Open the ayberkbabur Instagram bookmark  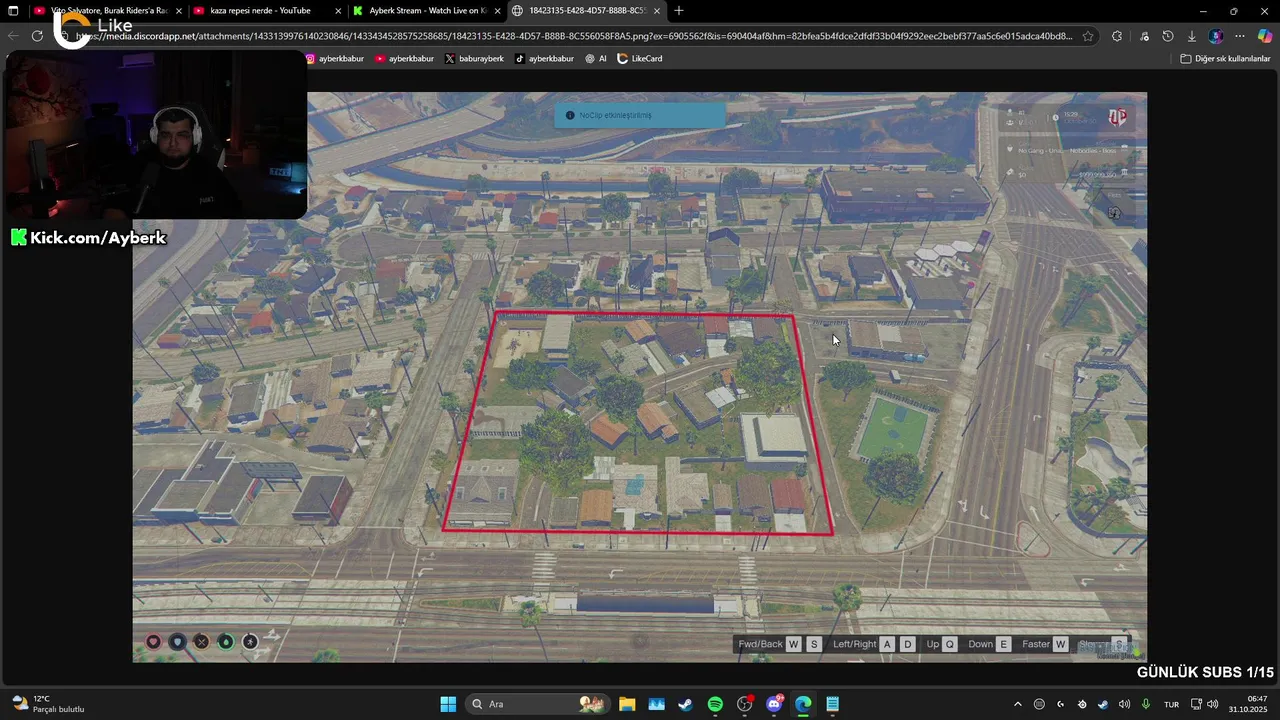(335, 59)
